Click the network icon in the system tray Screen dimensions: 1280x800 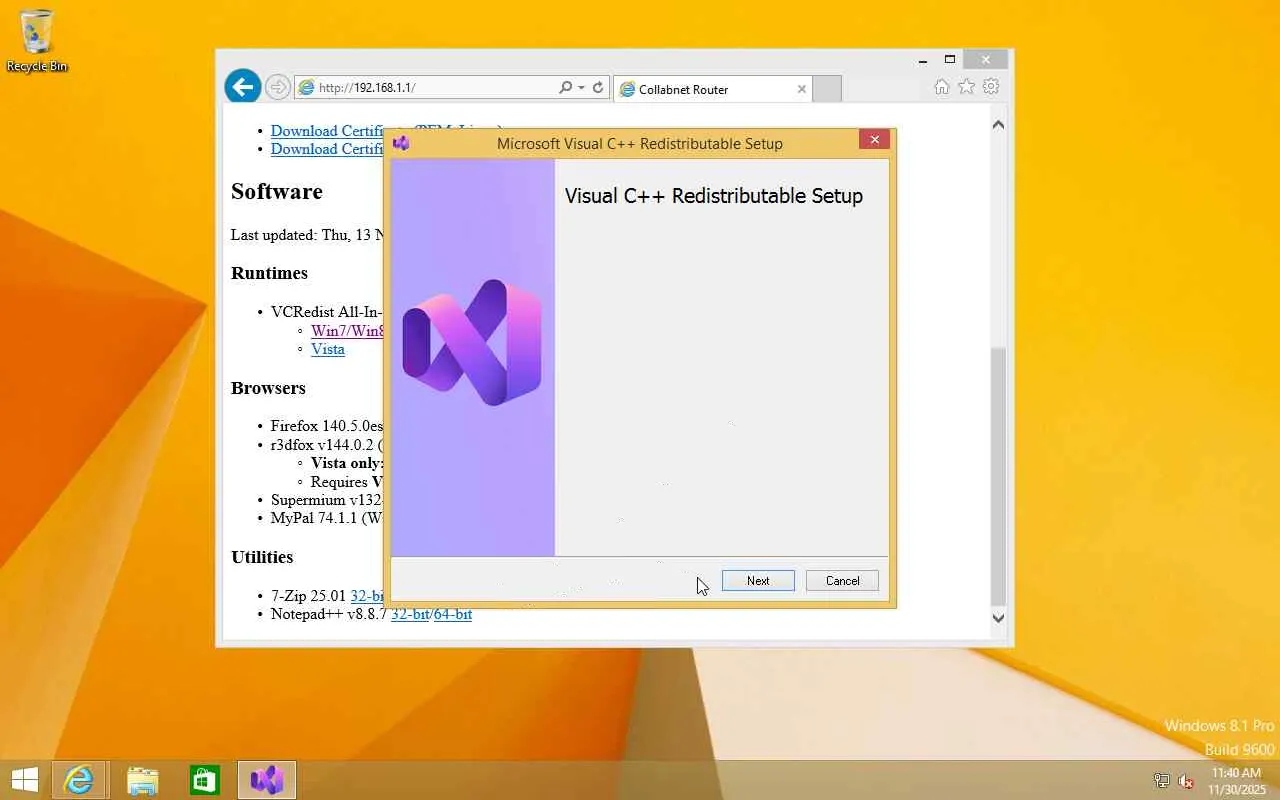(x=1161, y=781)
